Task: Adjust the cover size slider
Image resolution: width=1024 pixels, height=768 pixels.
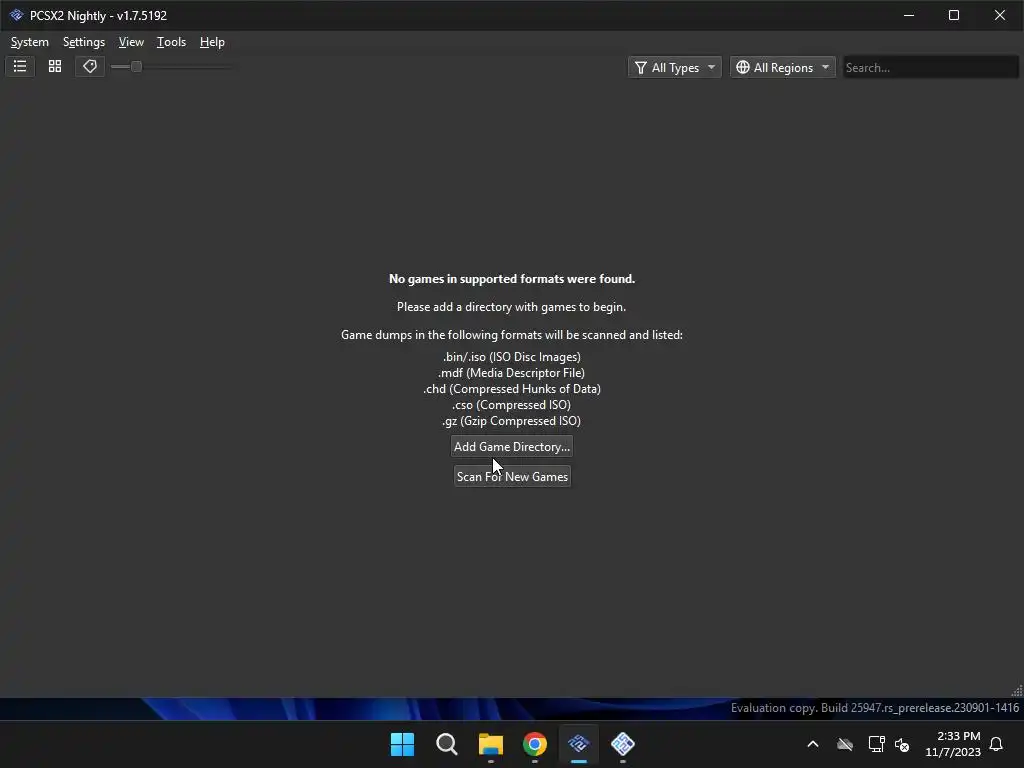Action: (x=136, y=67)
